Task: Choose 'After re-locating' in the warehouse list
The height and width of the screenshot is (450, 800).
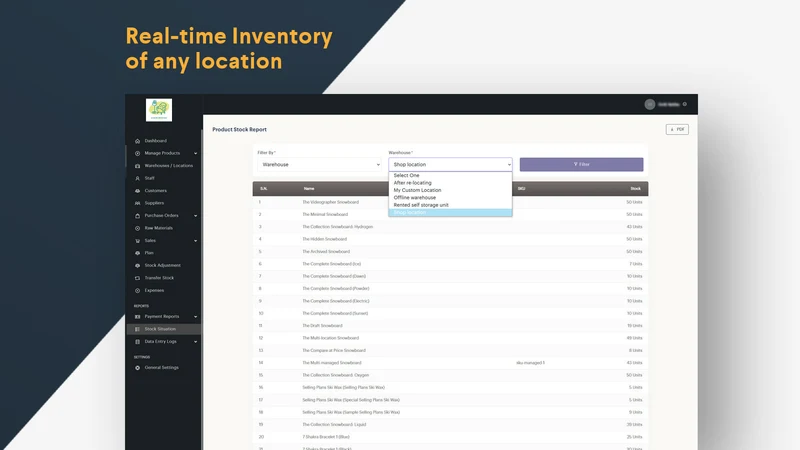Action: pyautogui.click(x=451, y=183)
